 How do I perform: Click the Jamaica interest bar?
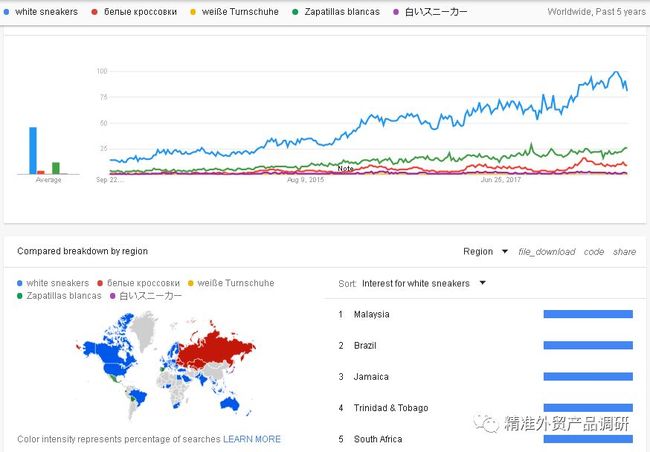click(x=588, y=377)
